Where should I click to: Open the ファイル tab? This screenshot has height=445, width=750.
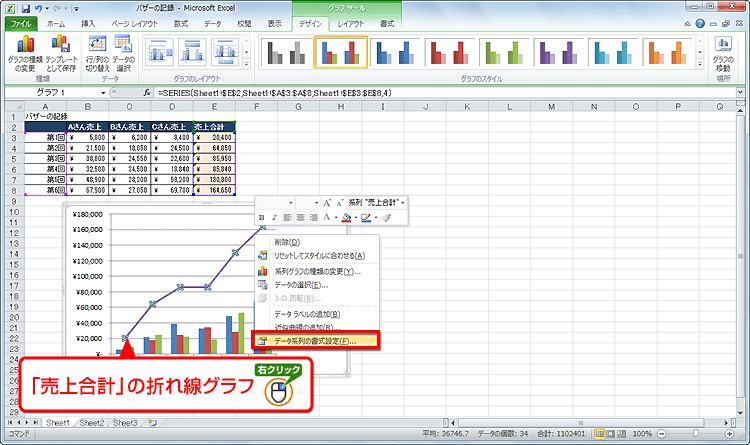coord(21,23)
